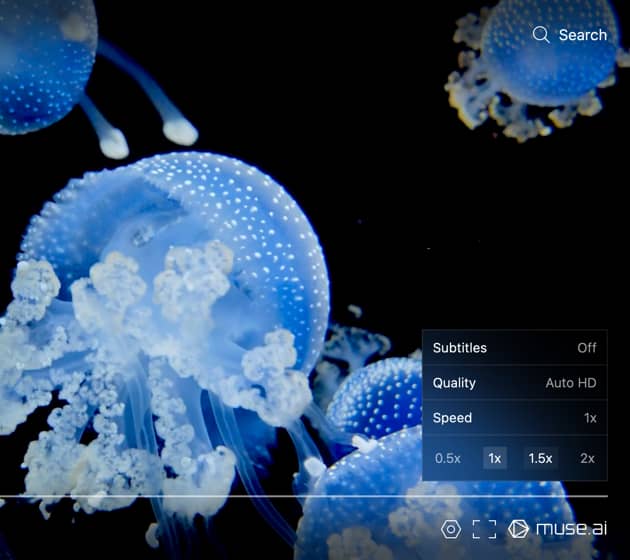This screenshot has width=630, height=560.
Task: Click the muse.ai play logo icon
Action: (x=518, y=529)
